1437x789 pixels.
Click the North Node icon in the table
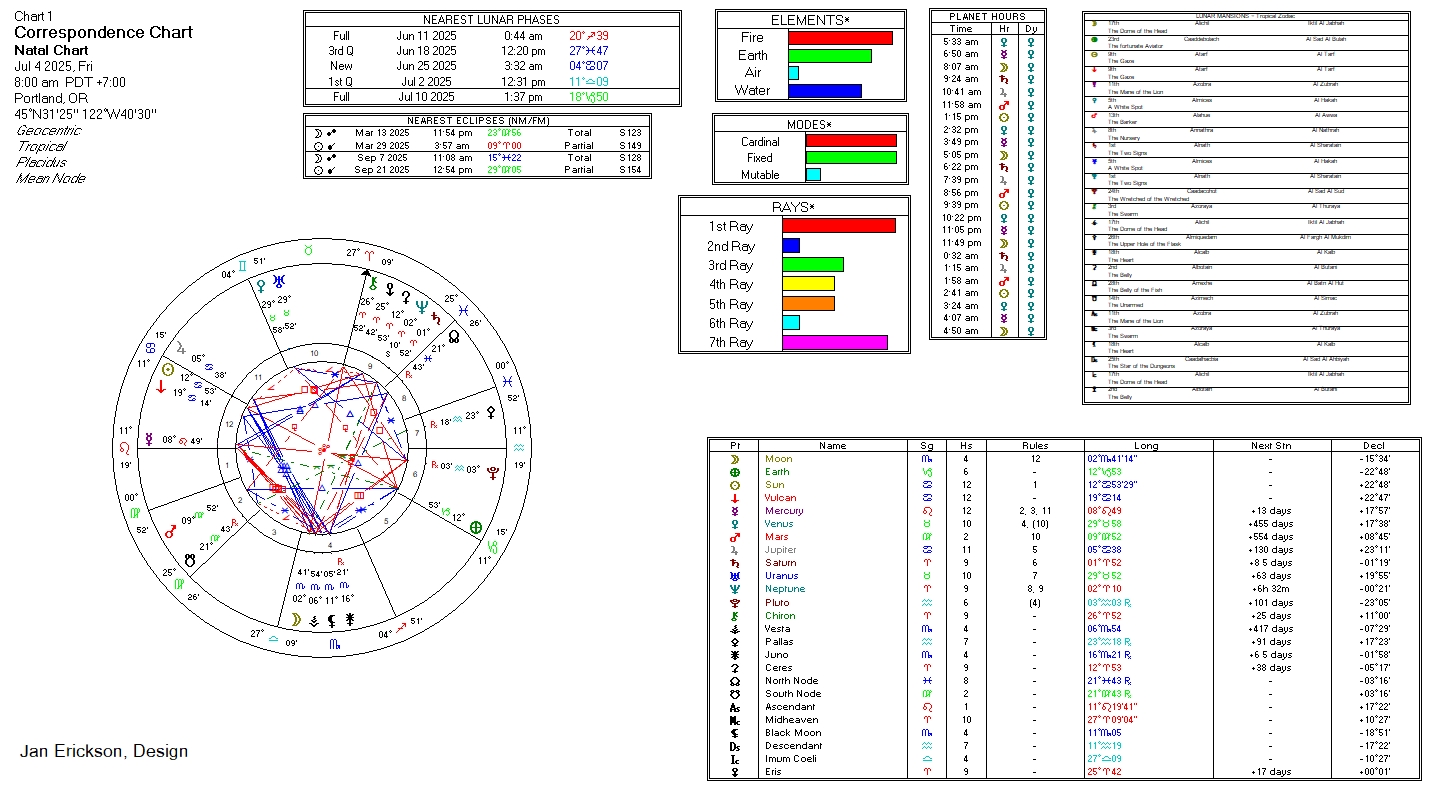coord(735,681)
